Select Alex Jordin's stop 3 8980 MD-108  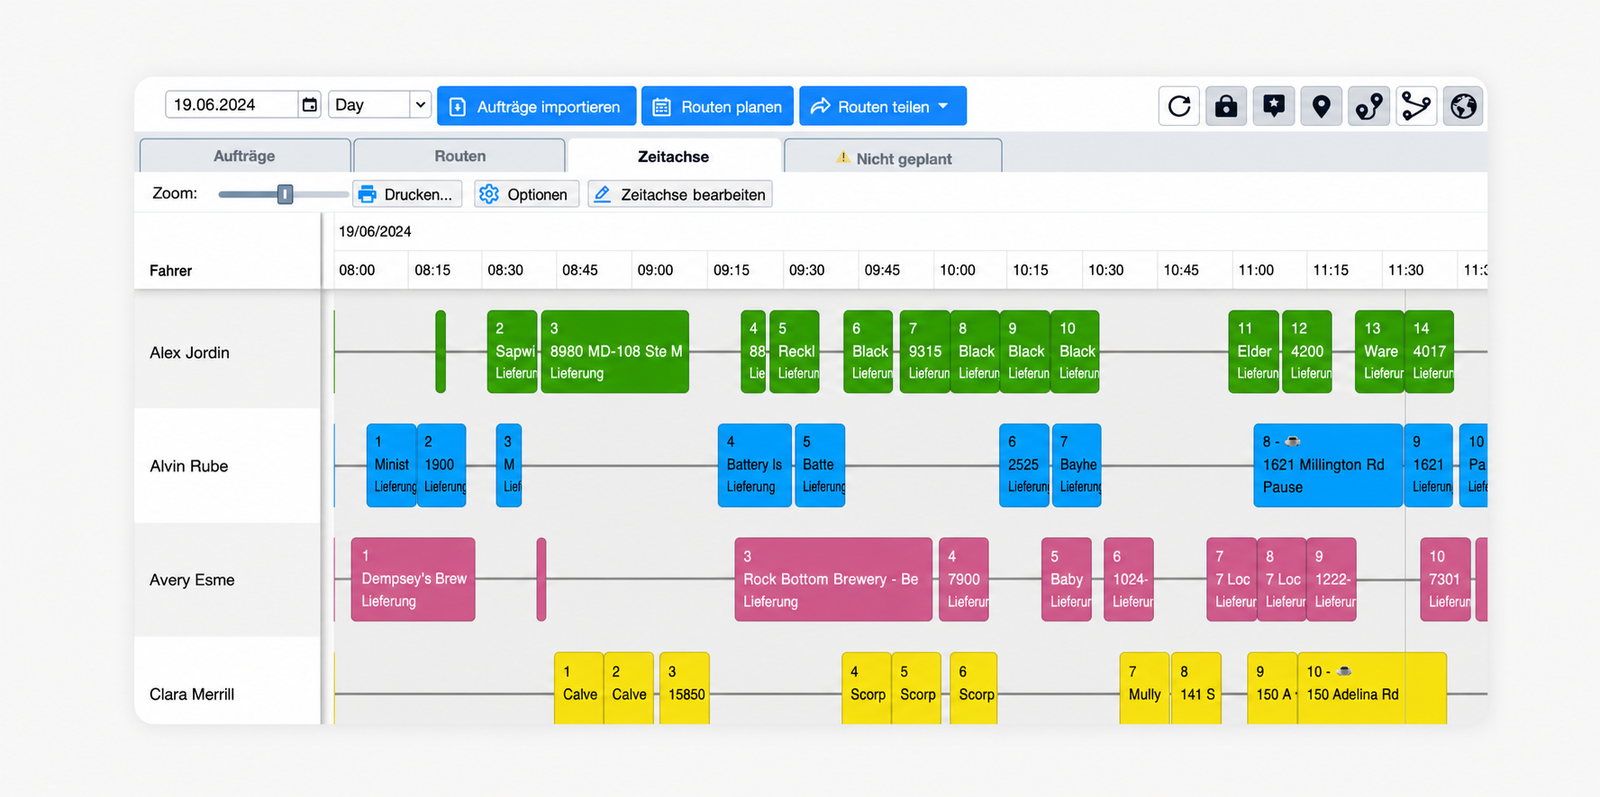click(x=615, y=351)
